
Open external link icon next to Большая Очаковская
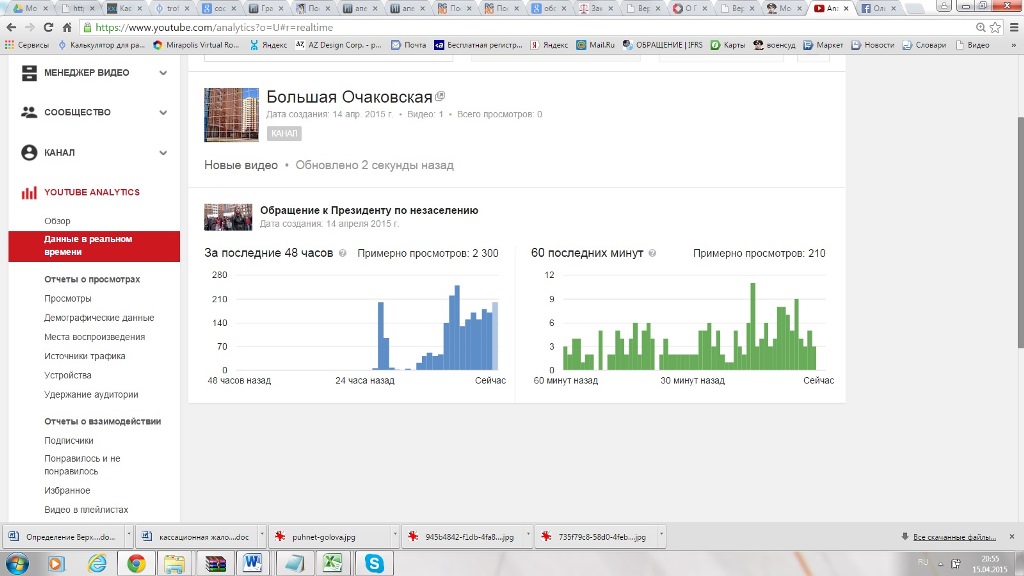coord(440,97)
